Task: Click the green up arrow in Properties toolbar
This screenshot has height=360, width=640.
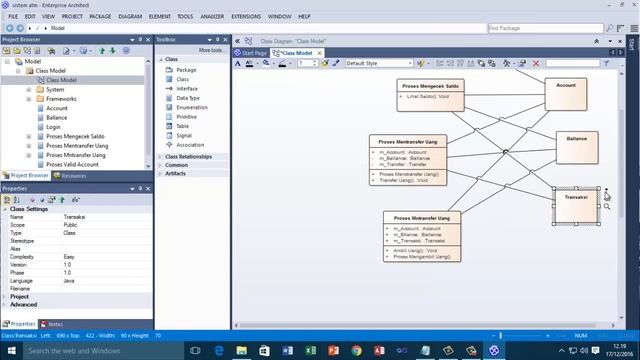Action: (x=62, y=200)
